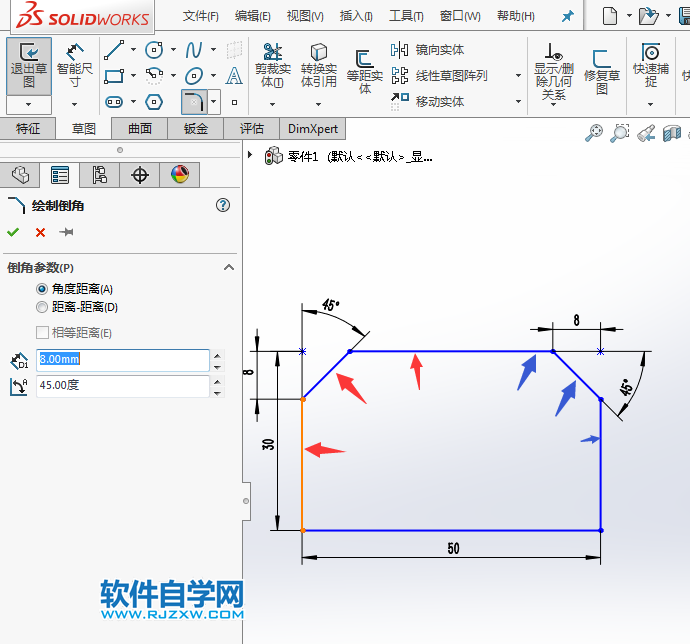Cancel chamfer with red X

pyautogui.click(x=40, y=232)
